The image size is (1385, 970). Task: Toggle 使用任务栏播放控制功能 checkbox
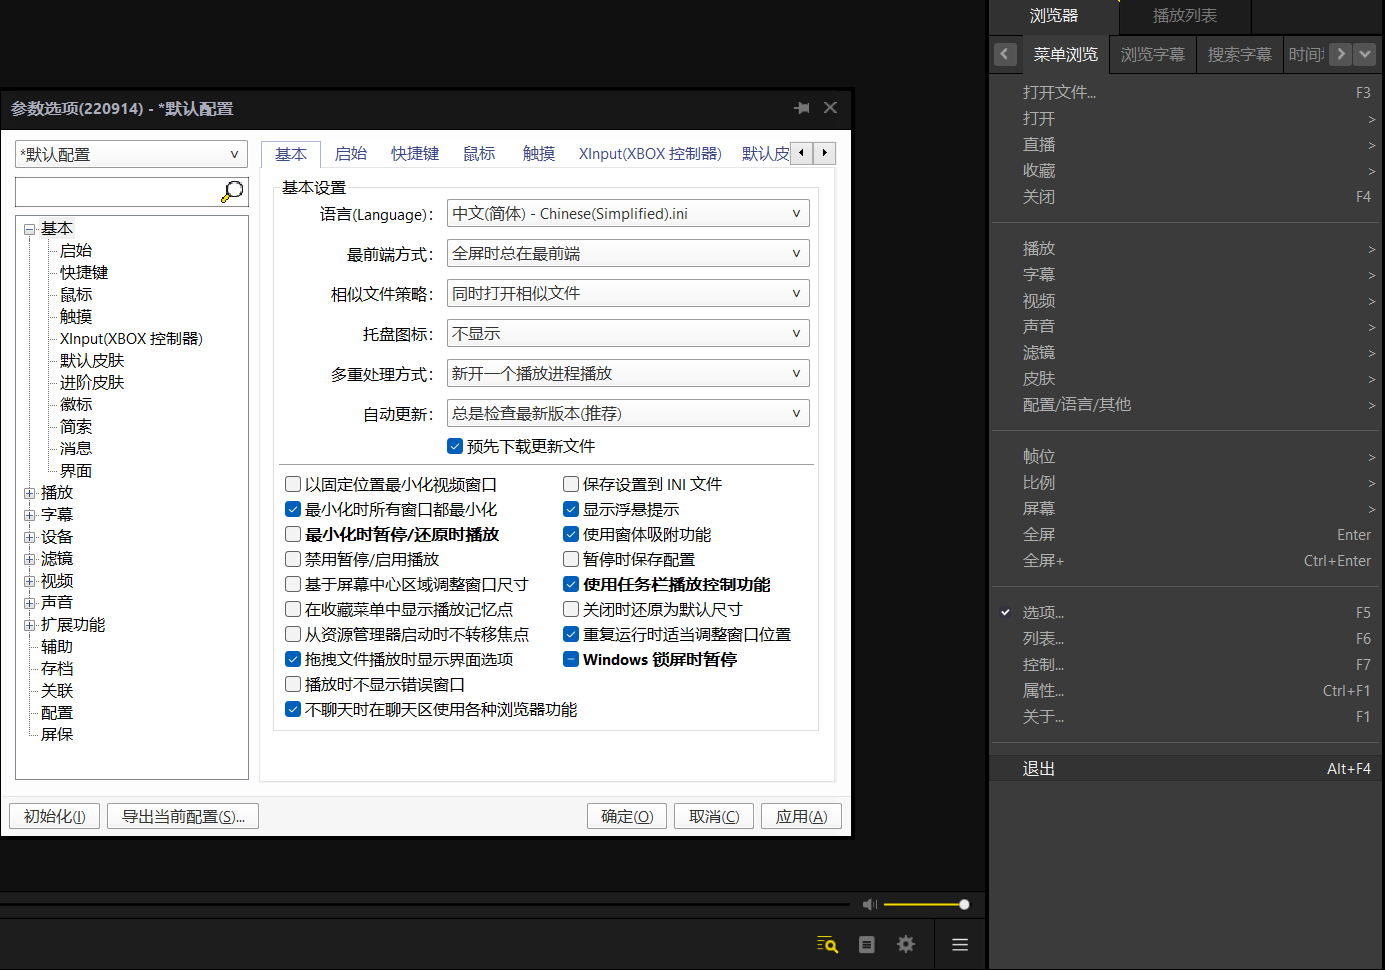(571, 584)
